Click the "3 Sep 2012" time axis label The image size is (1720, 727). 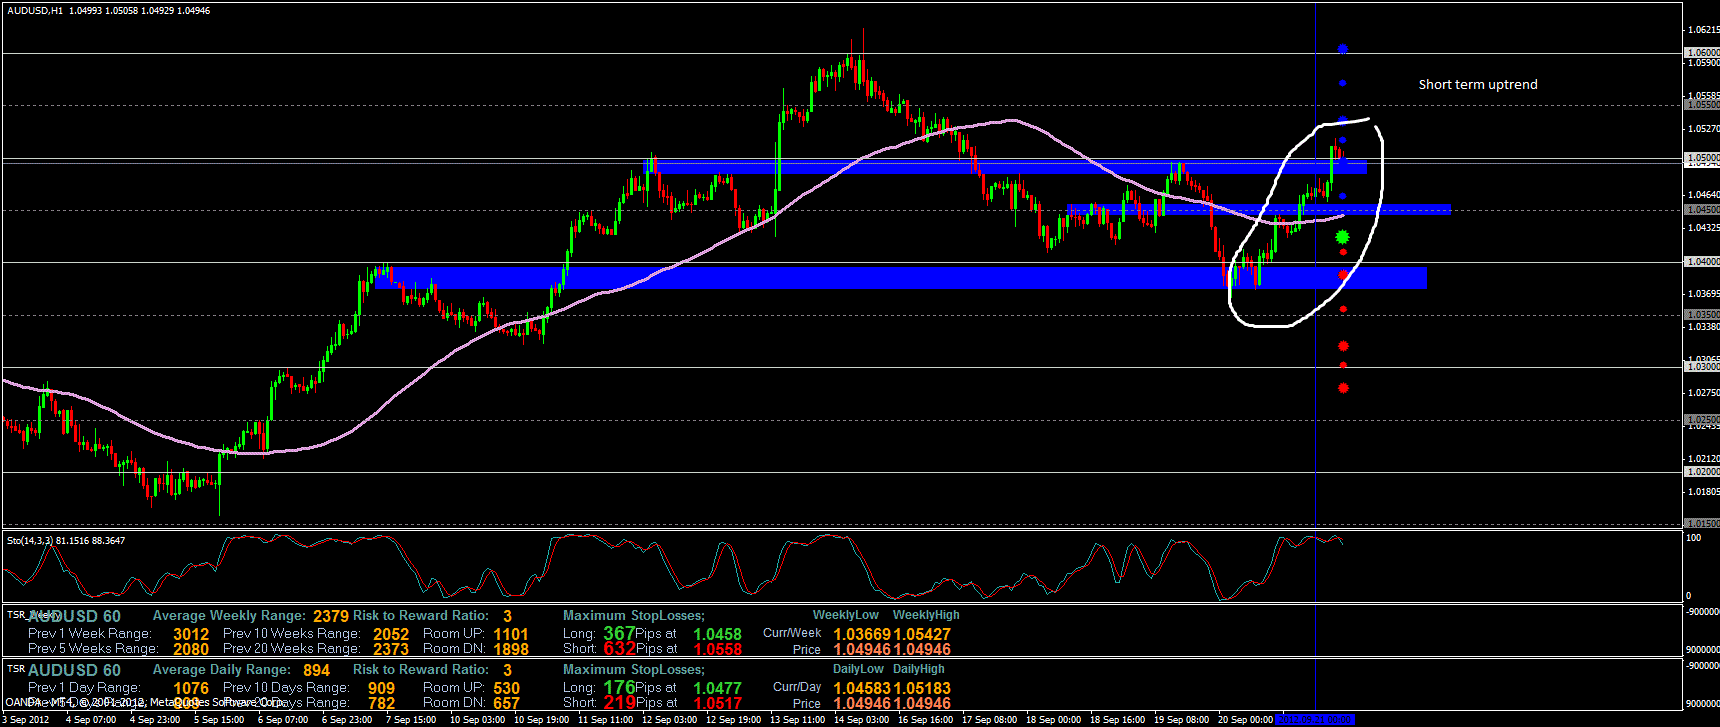tap(26, 720)
